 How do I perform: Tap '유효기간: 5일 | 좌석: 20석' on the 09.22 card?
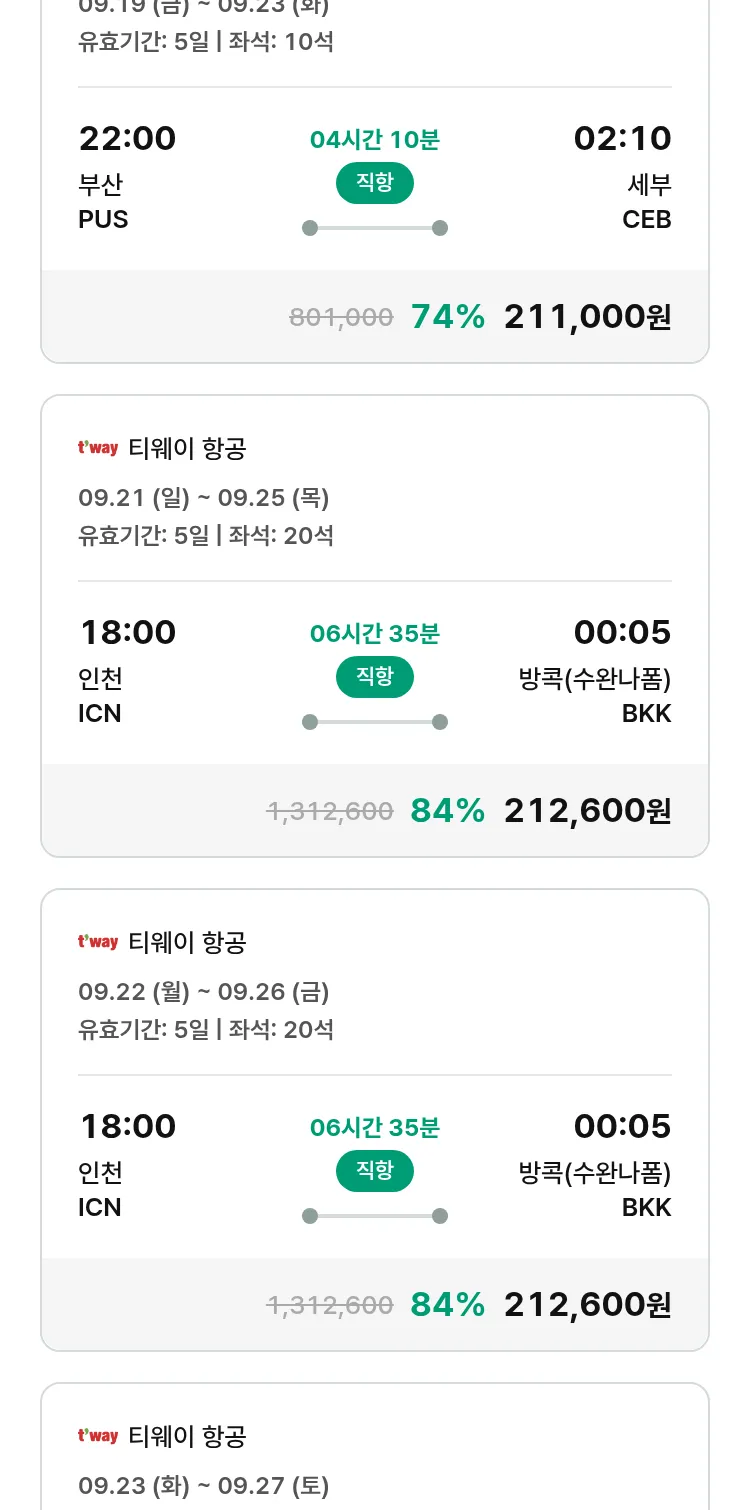(206, 1029)
